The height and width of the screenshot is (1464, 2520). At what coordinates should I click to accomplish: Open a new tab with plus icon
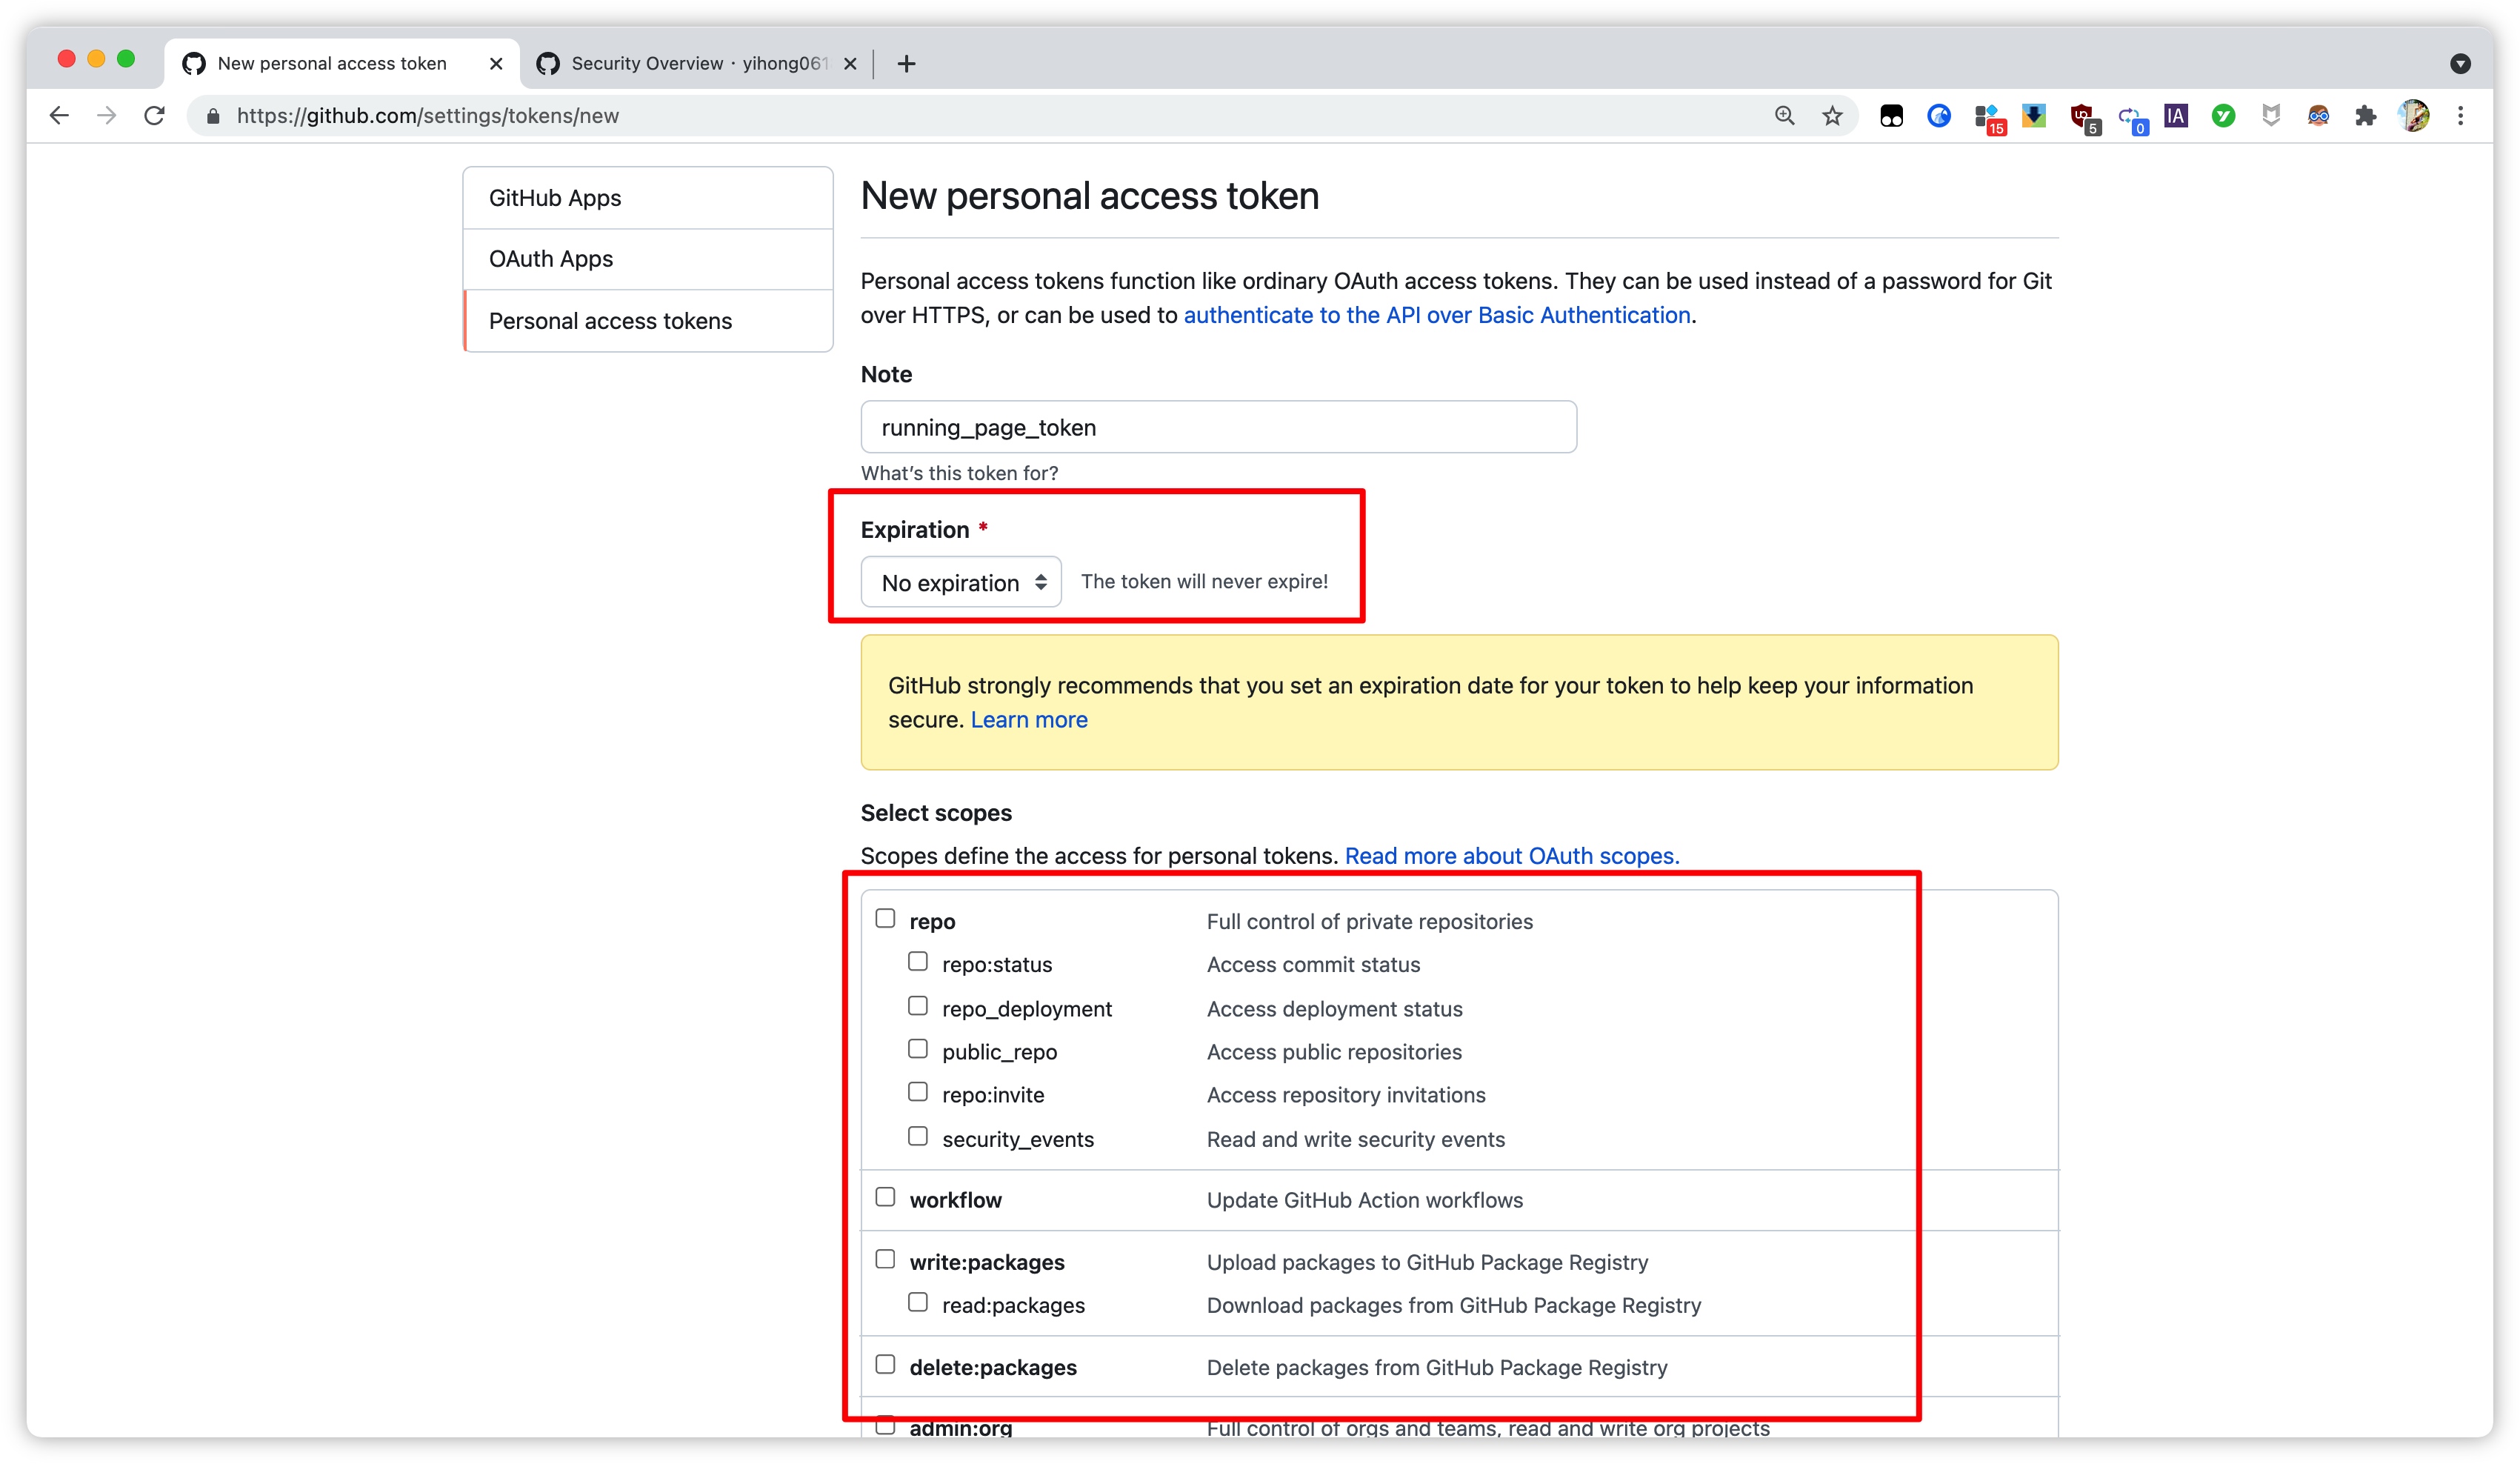tap(906, 64)
